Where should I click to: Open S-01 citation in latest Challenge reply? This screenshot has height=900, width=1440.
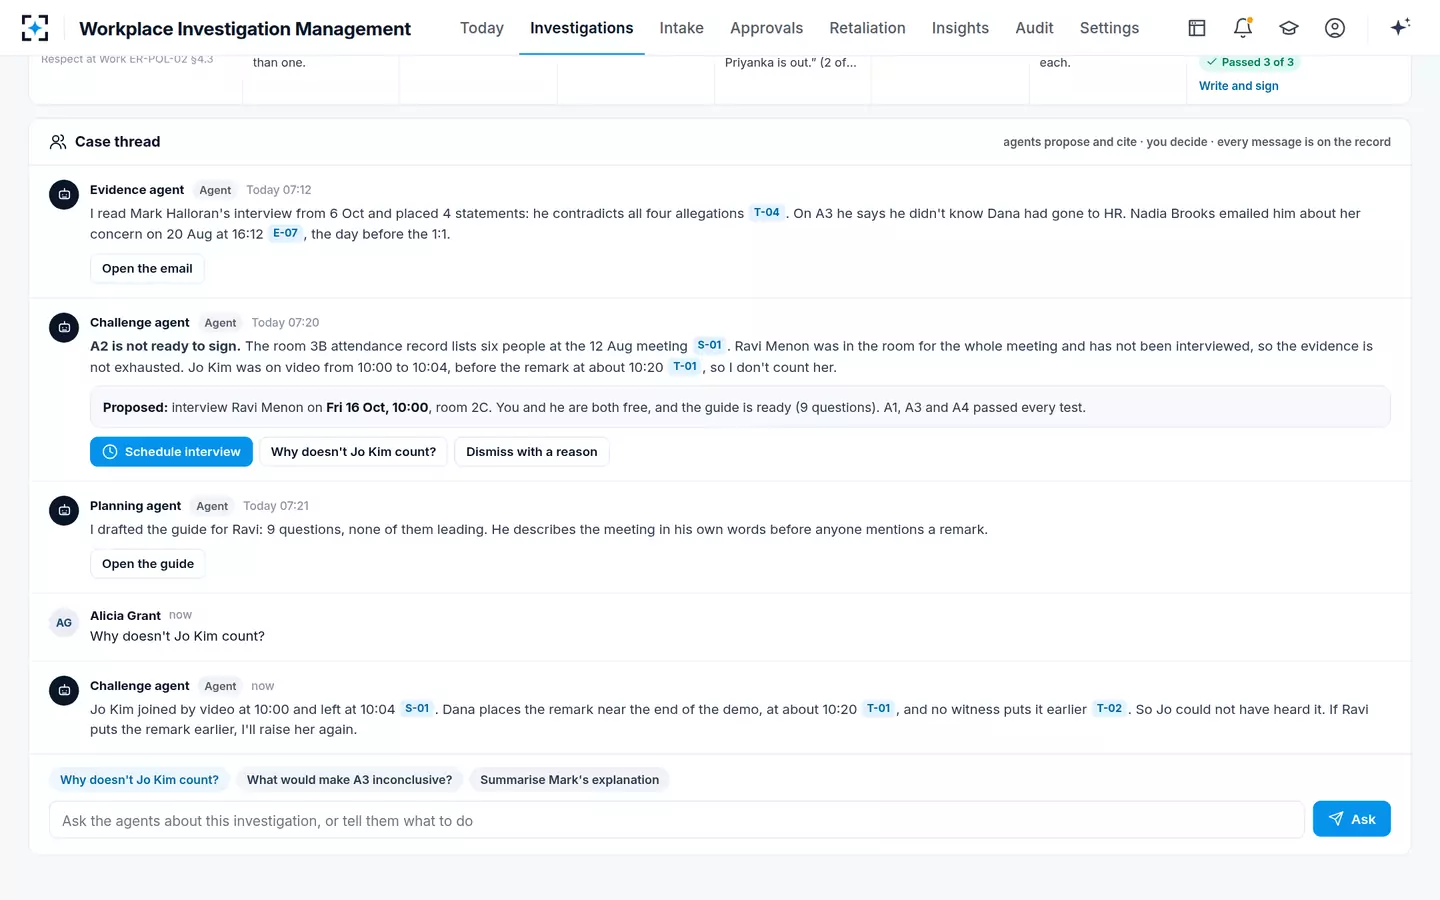coord(417,708)
